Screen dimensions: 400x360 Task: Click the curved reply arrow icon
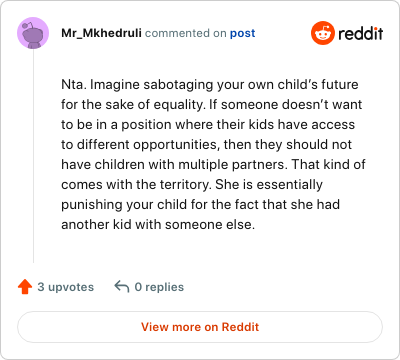click(122, 287)
